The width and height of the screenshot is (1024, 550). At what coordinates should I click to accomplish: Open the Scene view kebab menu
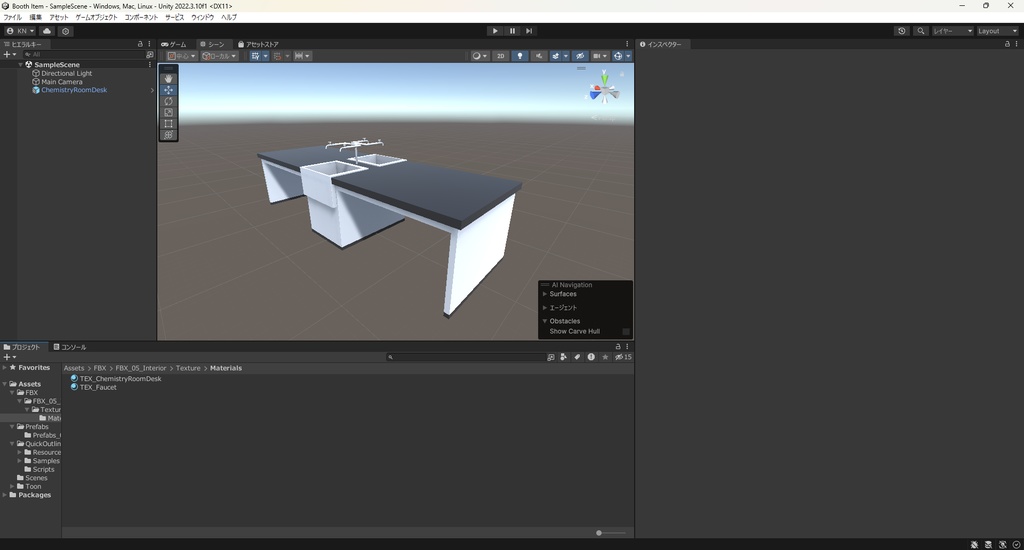coord(627,44)
